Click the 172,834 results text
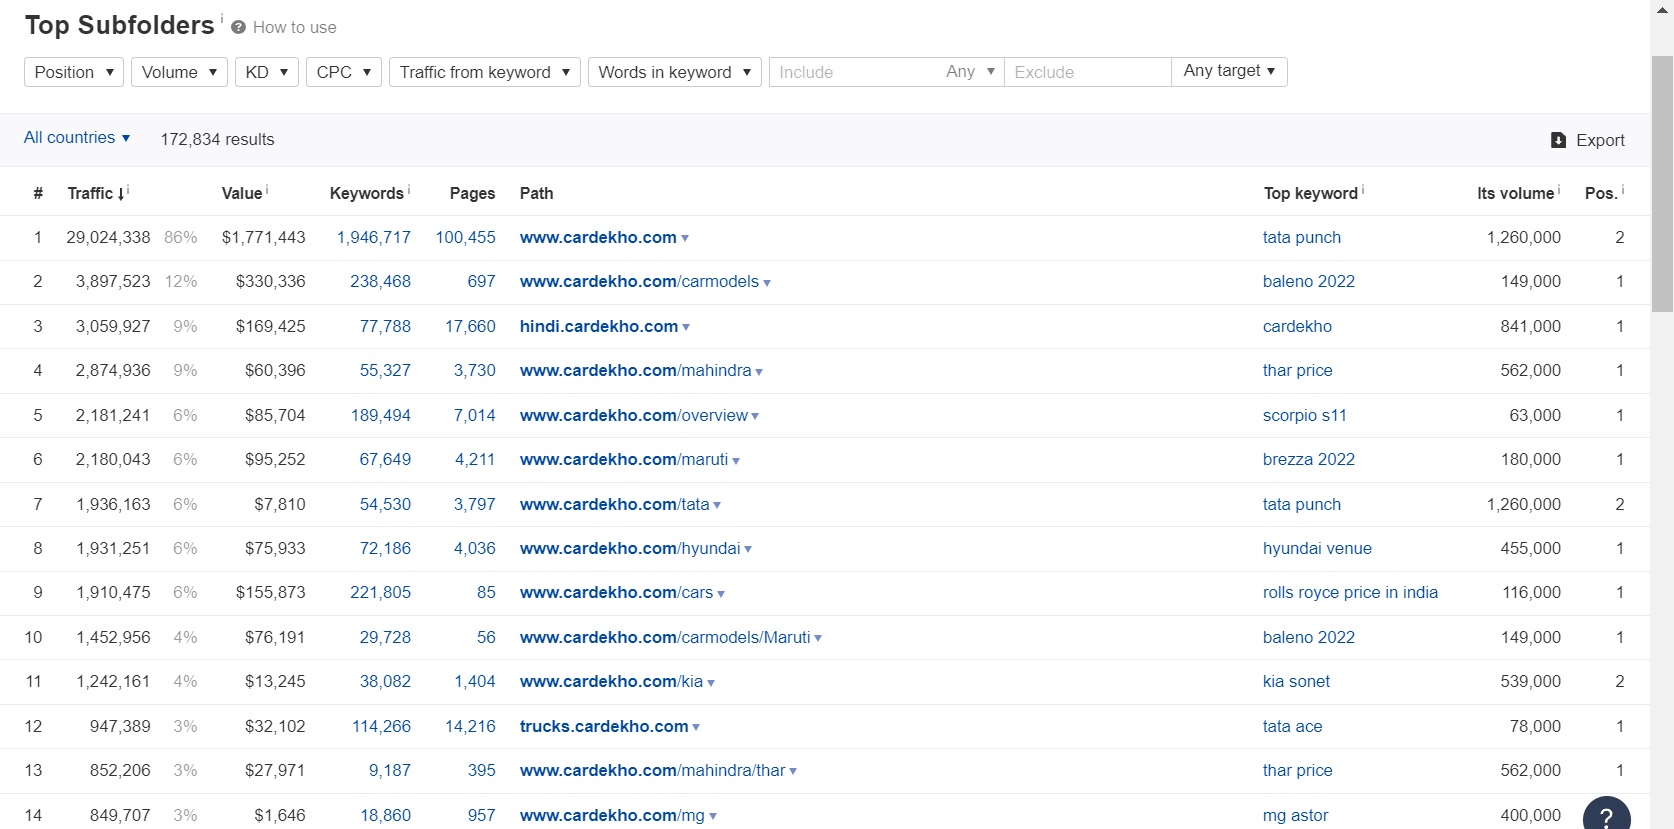The width and height of the screenshot is (1674, 829). click(217, 139)
